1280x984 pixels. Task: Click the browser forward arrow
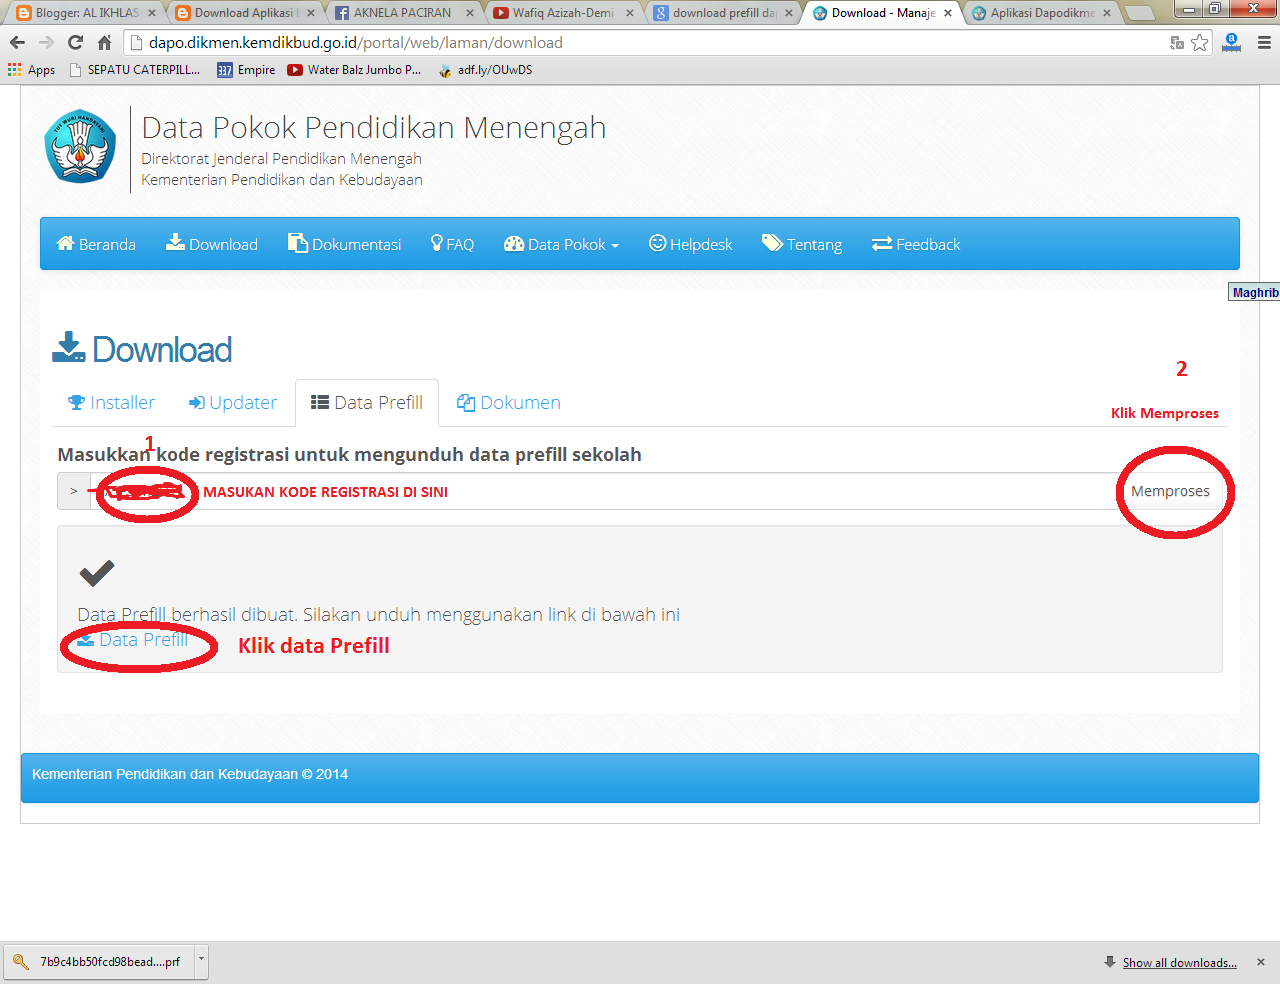pos(46,42)
